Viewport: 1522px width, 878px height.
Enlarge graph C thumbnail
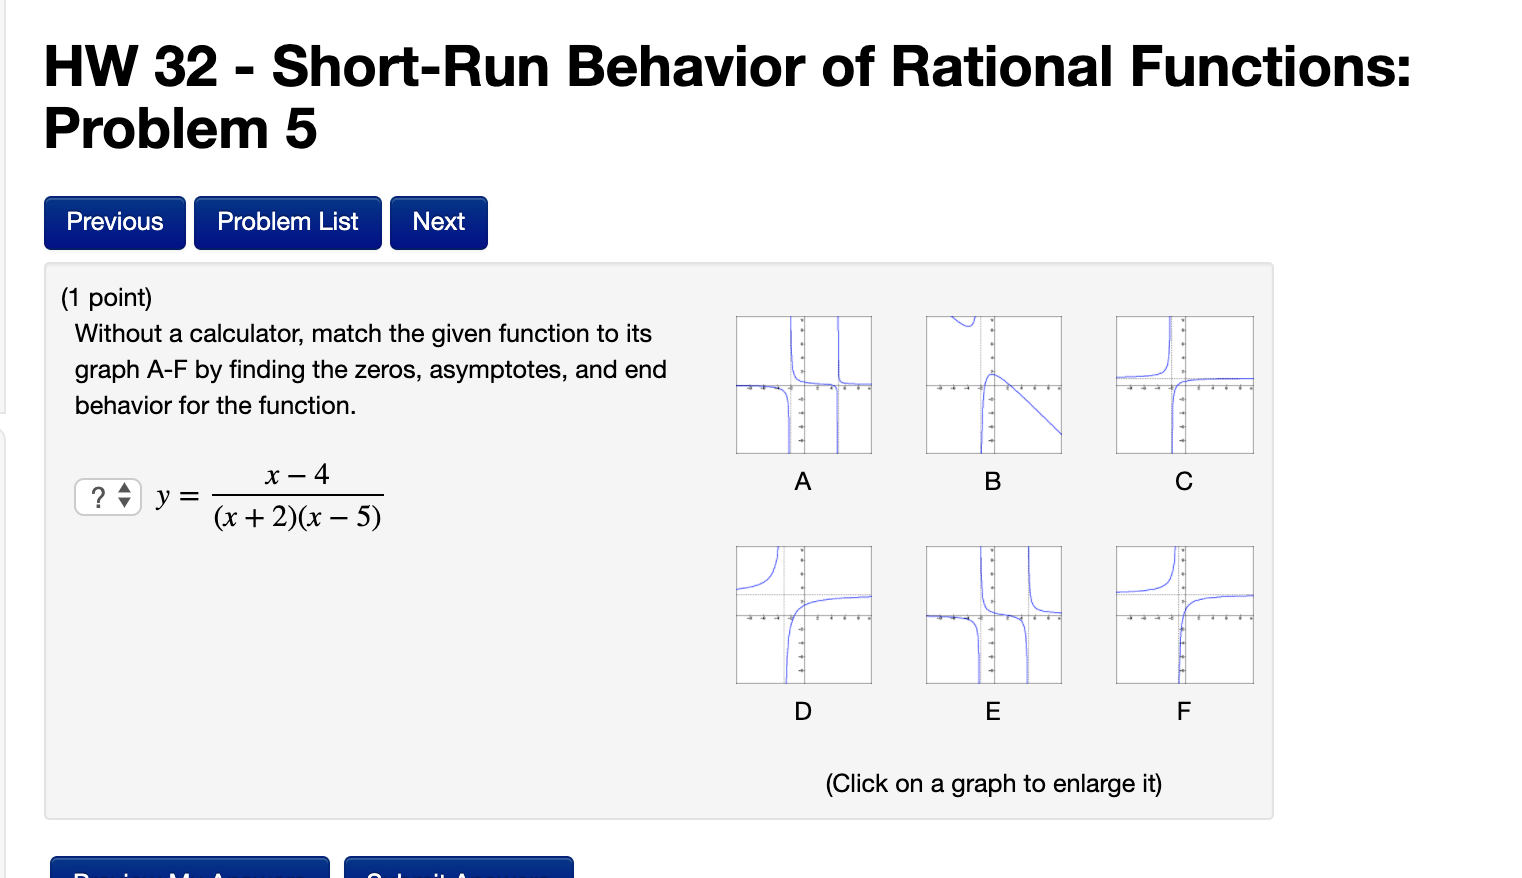tap(1184, 385)
